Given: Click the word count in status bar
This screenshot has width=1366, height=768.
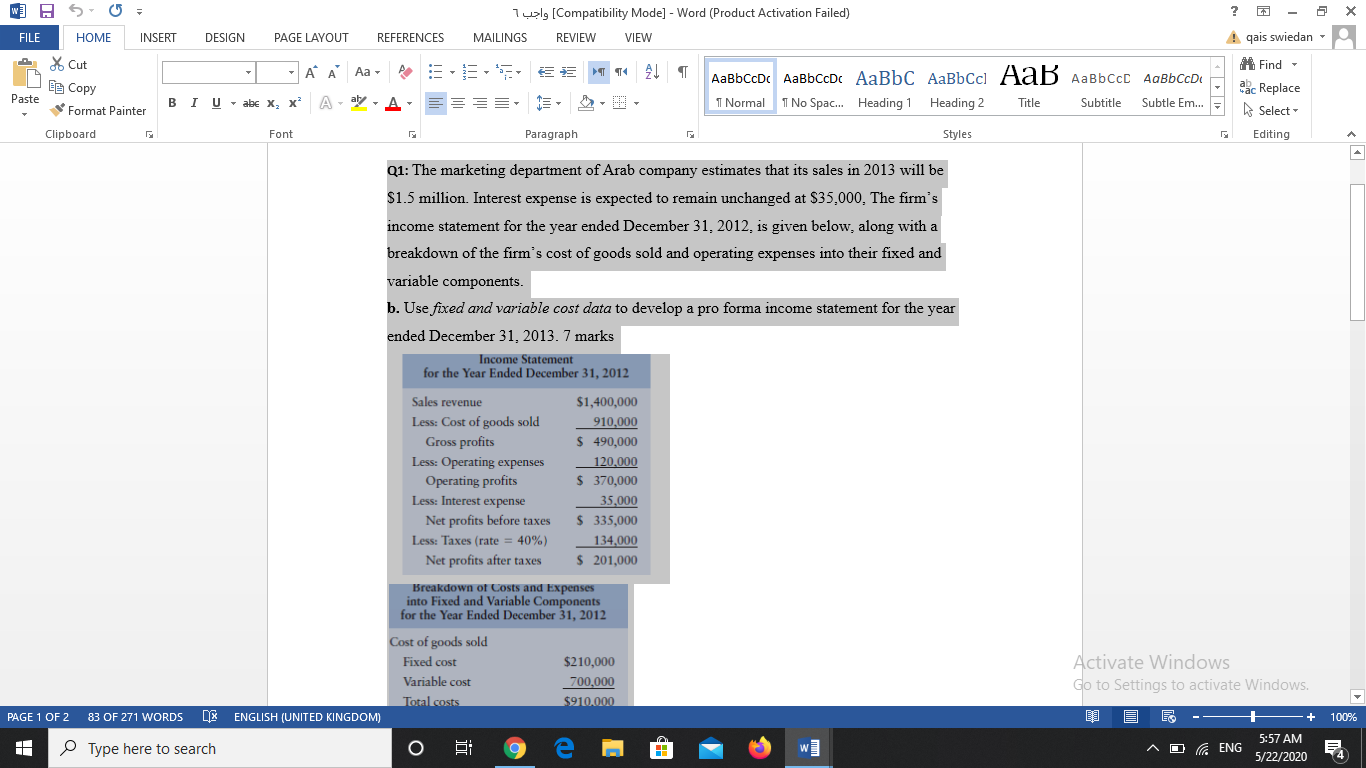Looking at the screenshot, I should click(135, 717).
